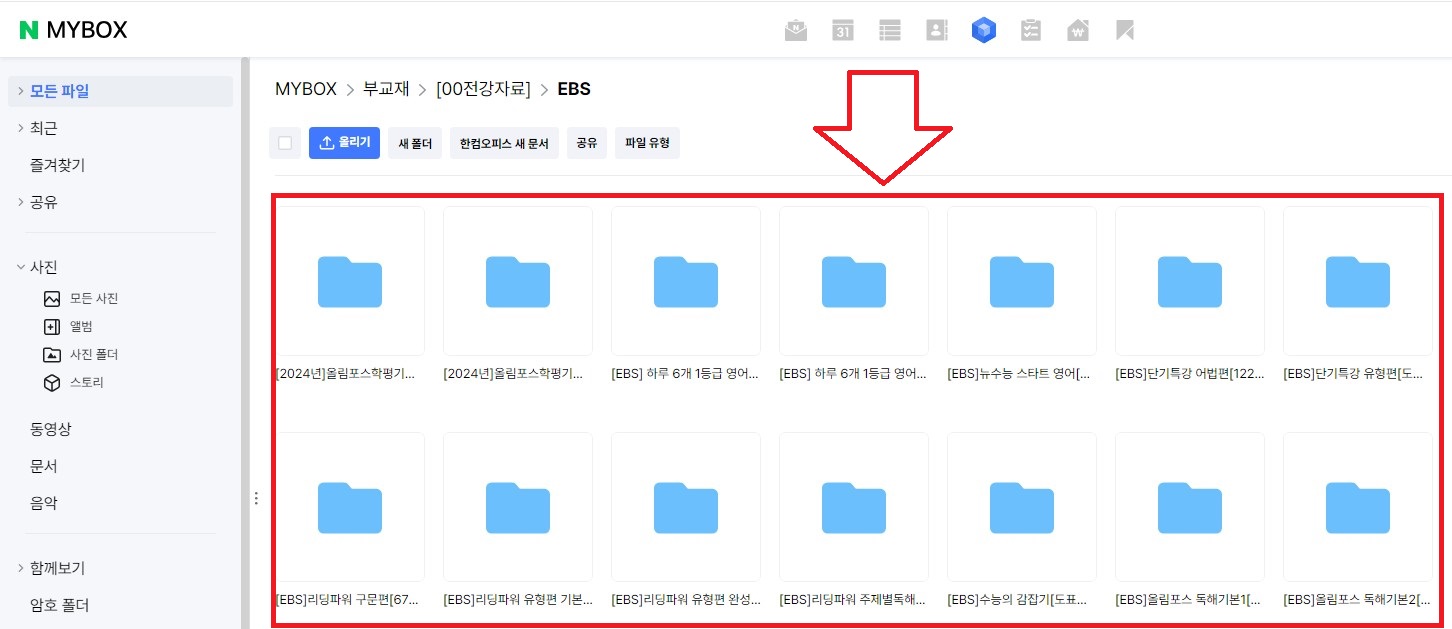The image size is (1452, 629).
Task: Create a folder with 새 폴더
Action: (x=415, y=143)
